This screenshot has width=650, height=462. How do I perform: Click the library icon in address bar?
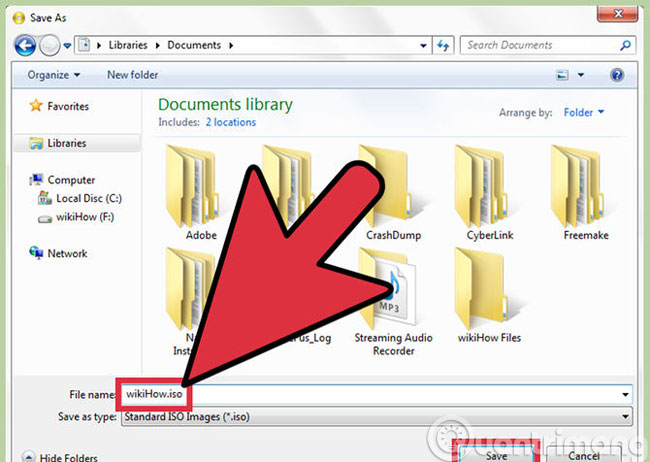(84, 45)
